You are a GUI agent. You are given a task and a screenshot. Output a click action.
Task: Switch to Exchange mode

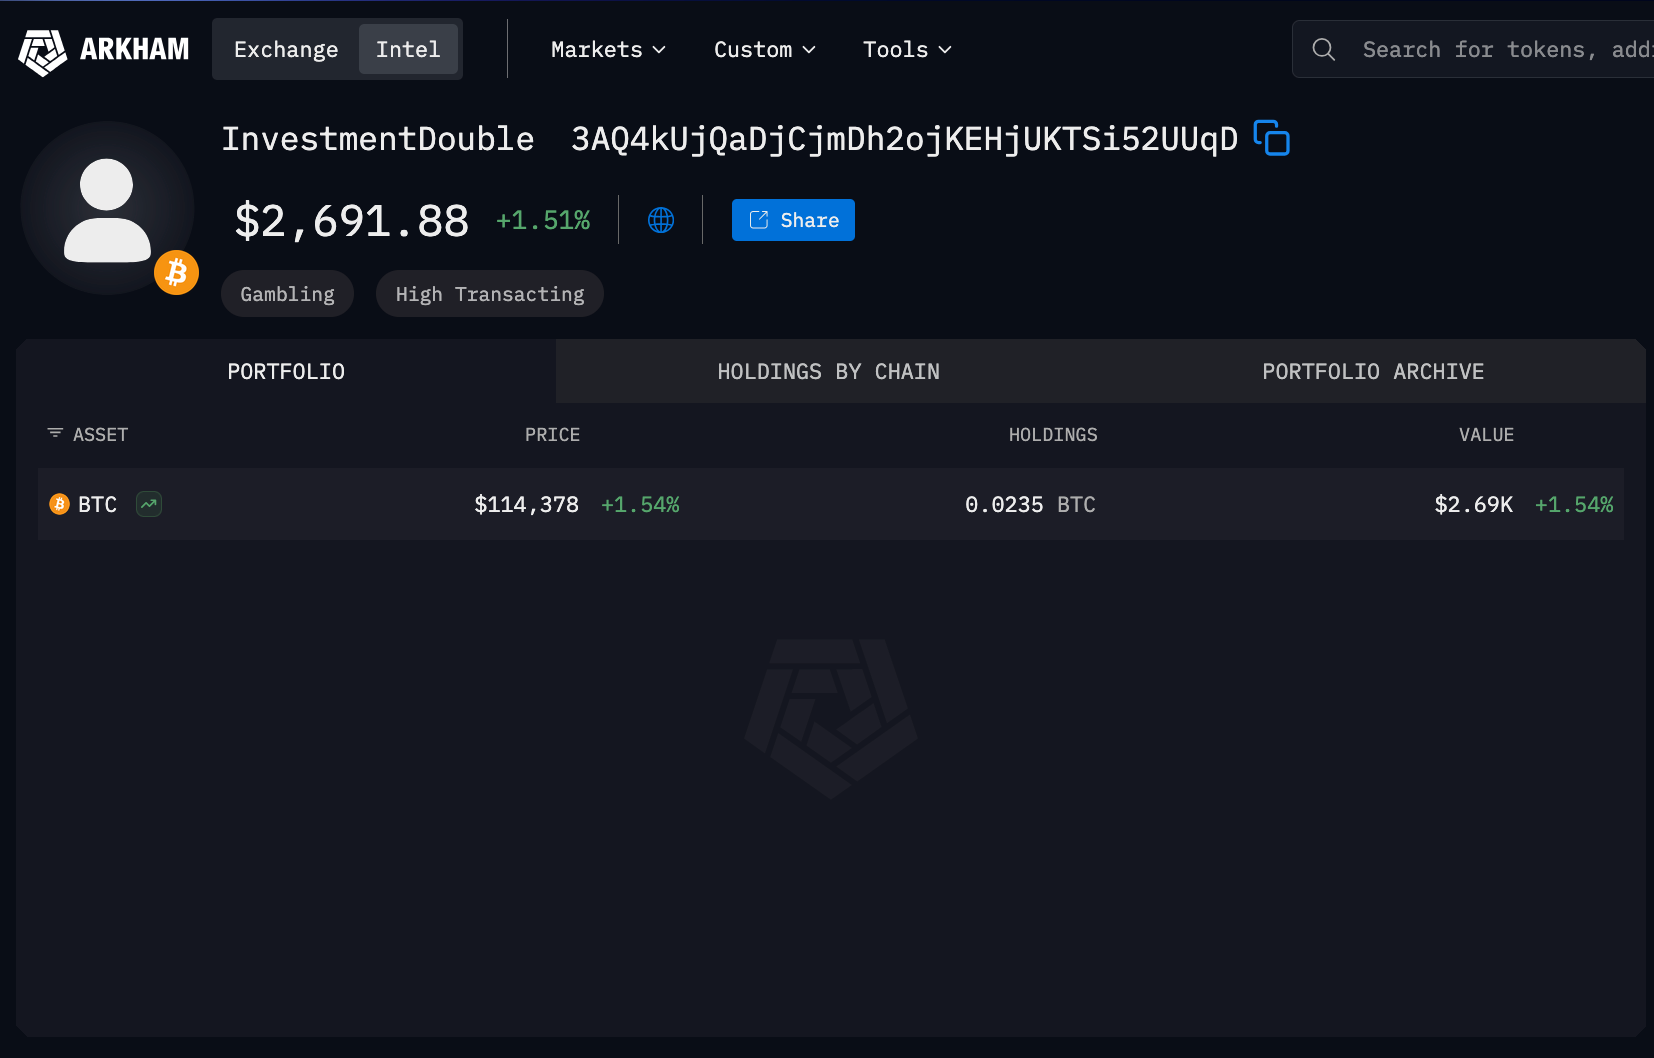286,49
